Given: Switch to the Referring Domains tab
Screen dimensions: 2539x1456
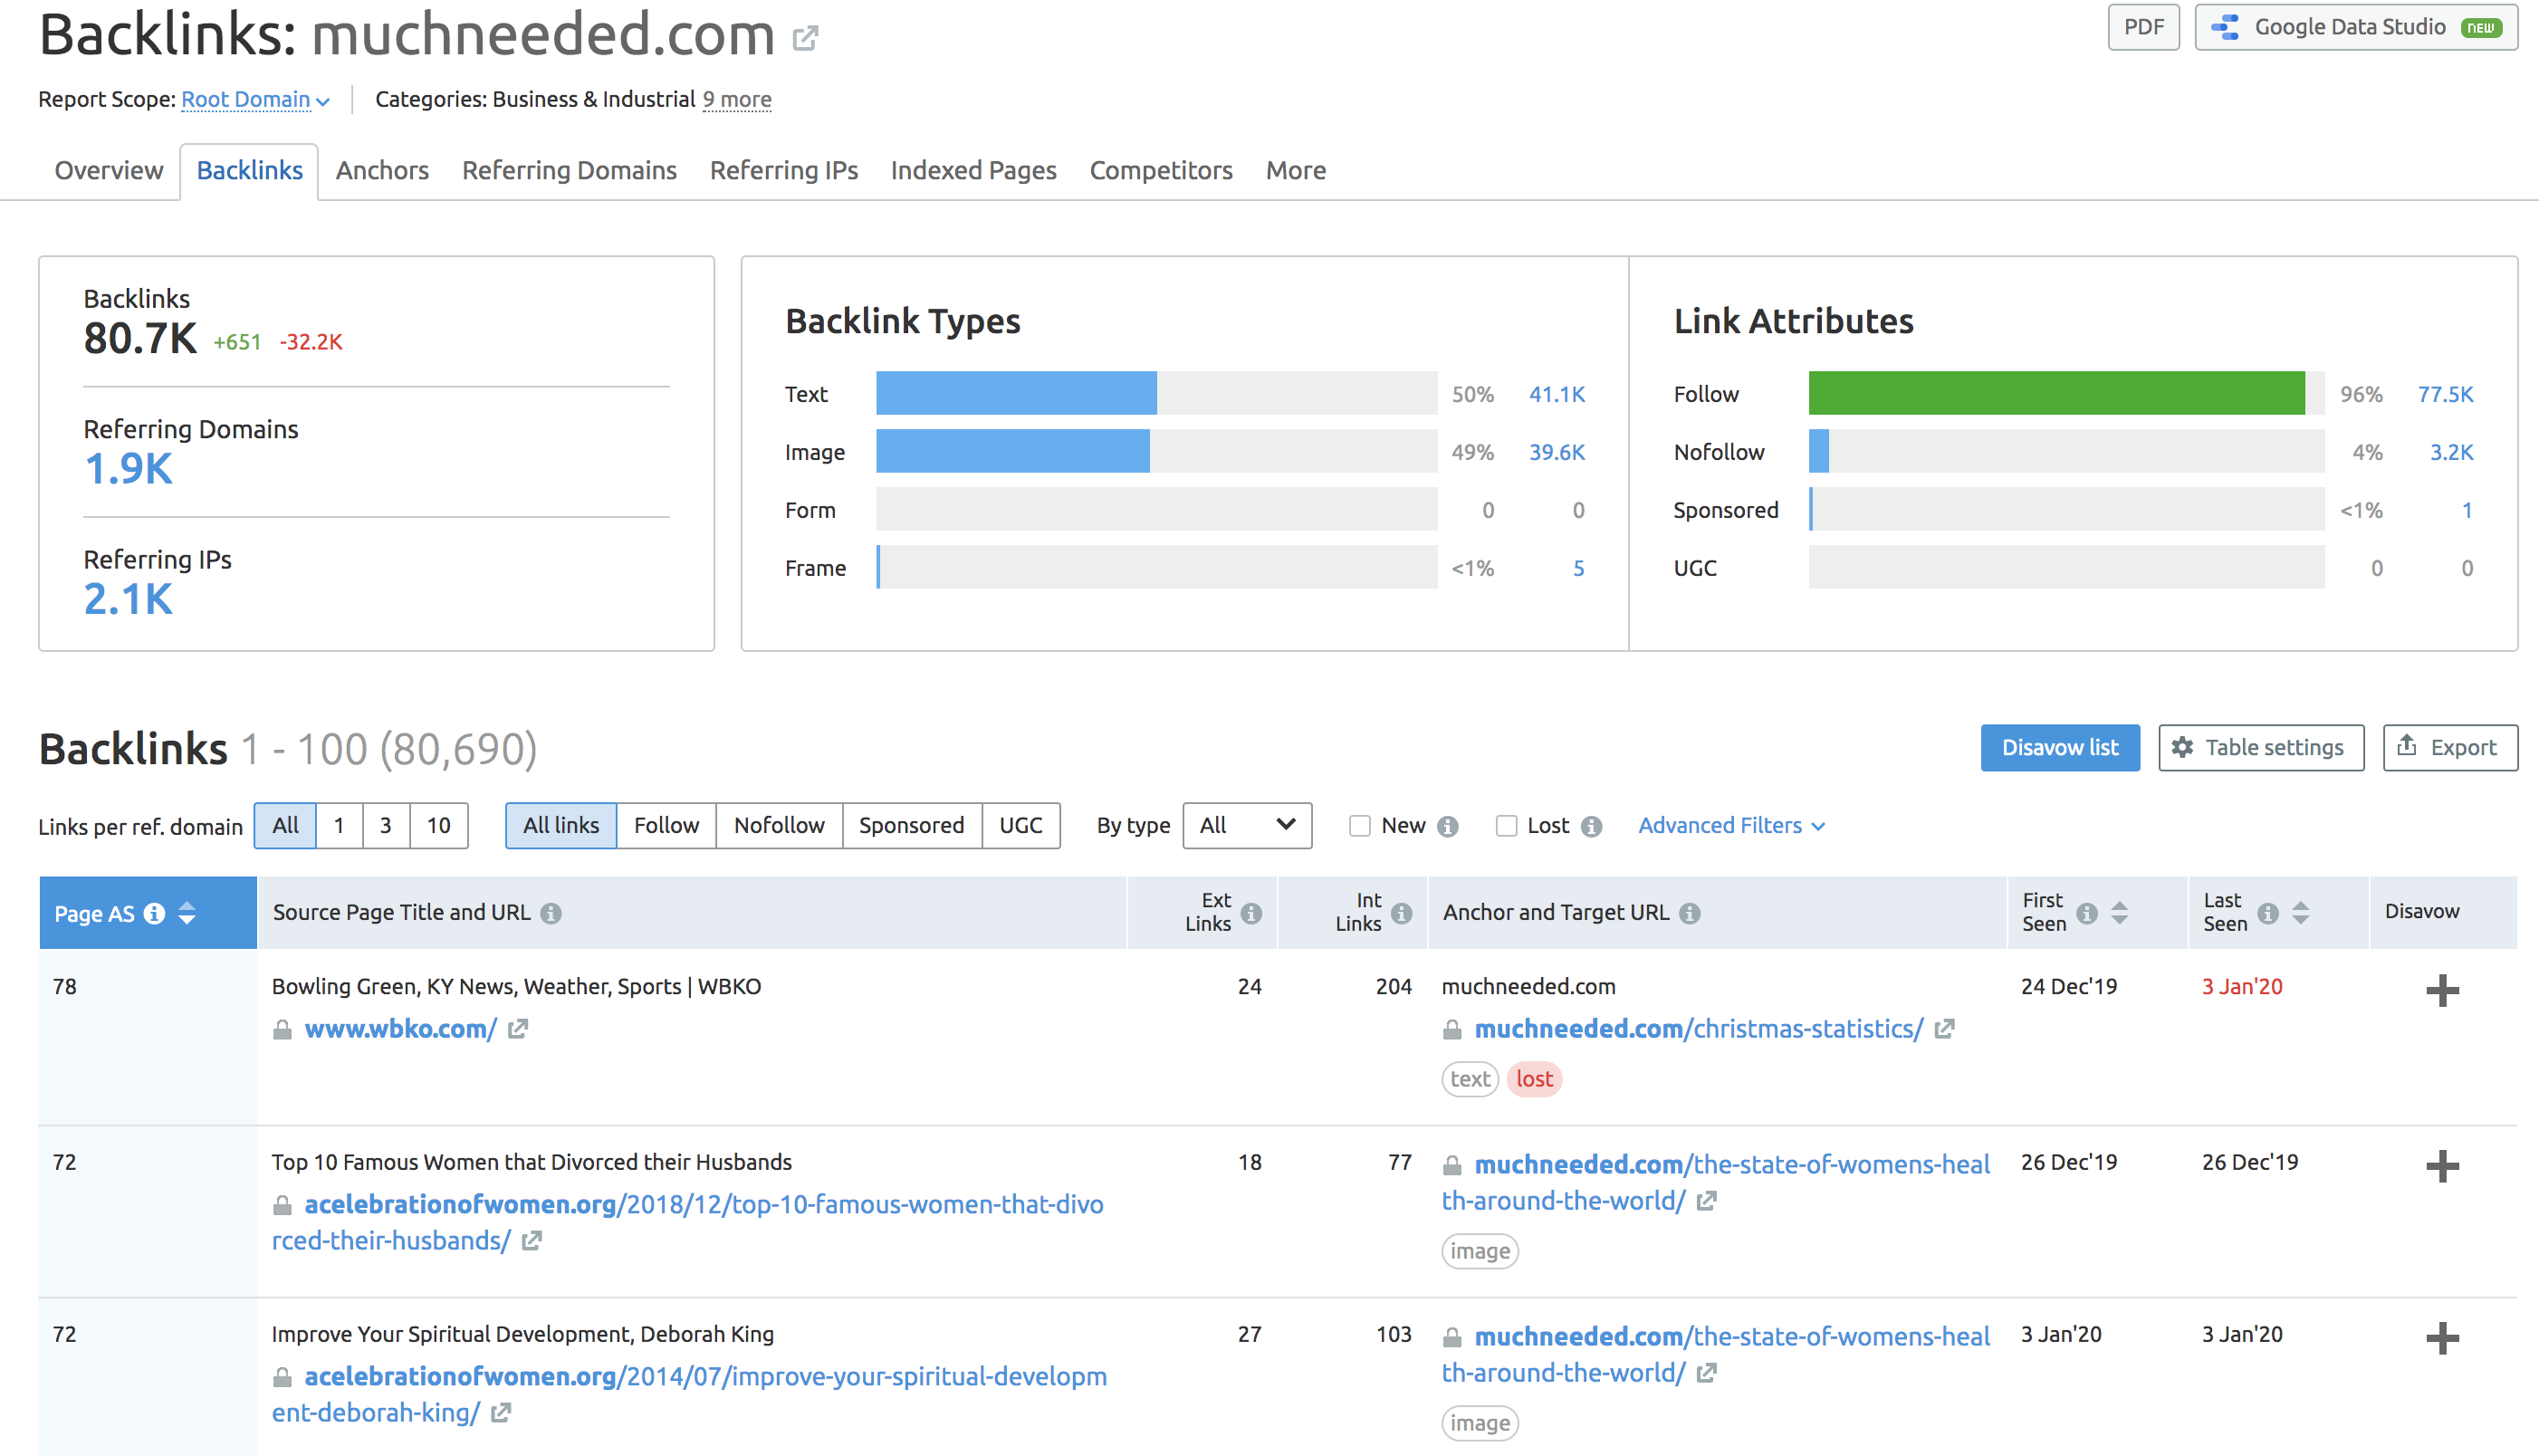Looking at the screenshot, I should 568,170.
